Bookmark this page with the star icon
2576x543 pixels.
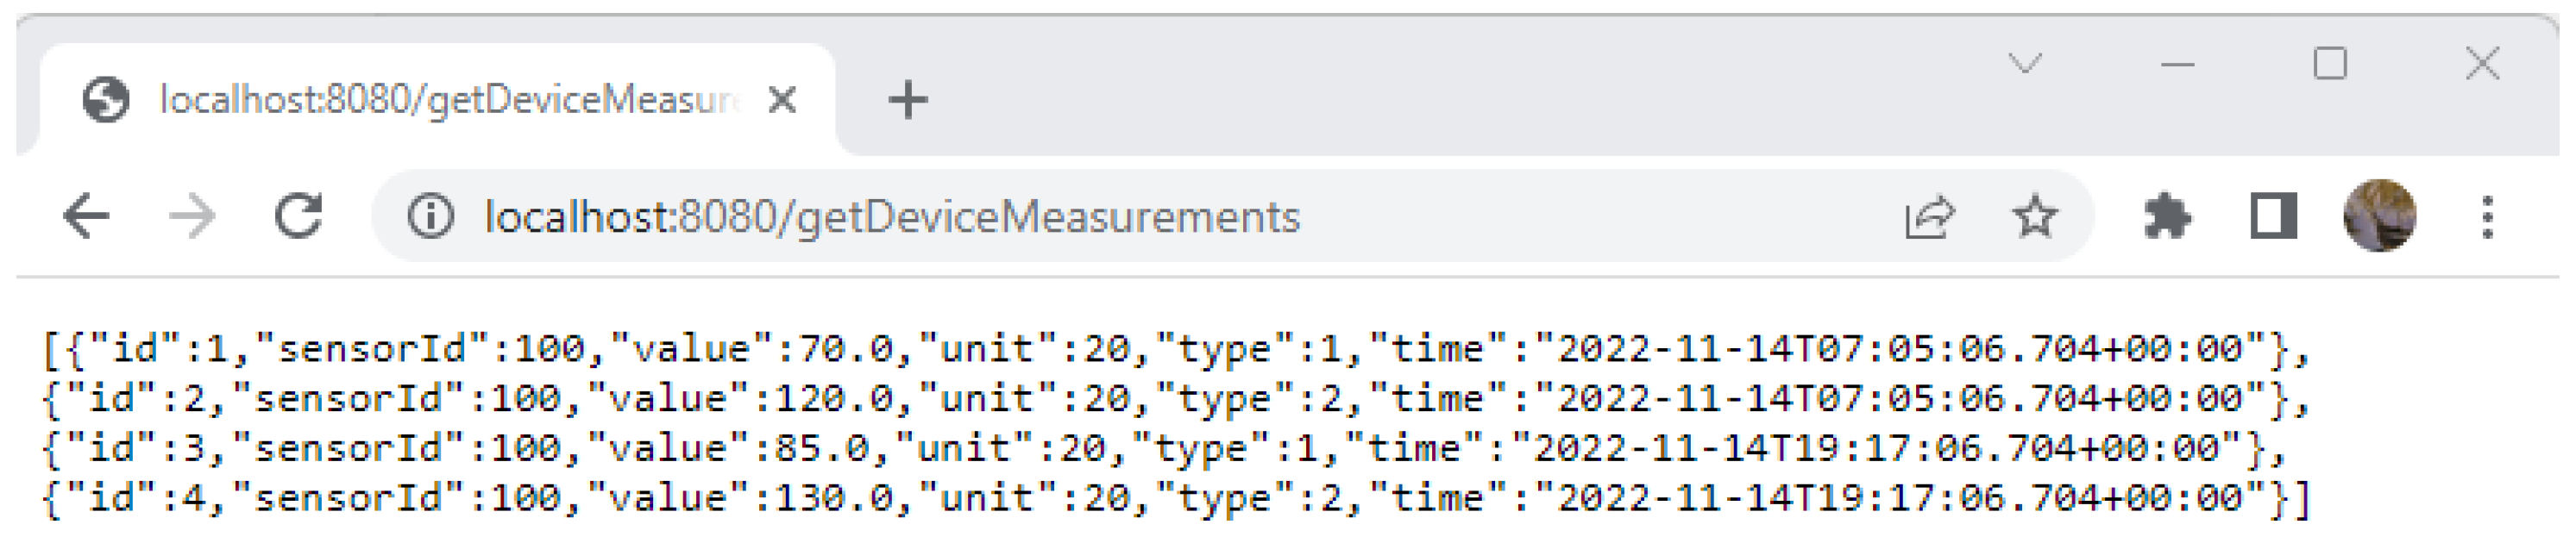coord(2034,216)
